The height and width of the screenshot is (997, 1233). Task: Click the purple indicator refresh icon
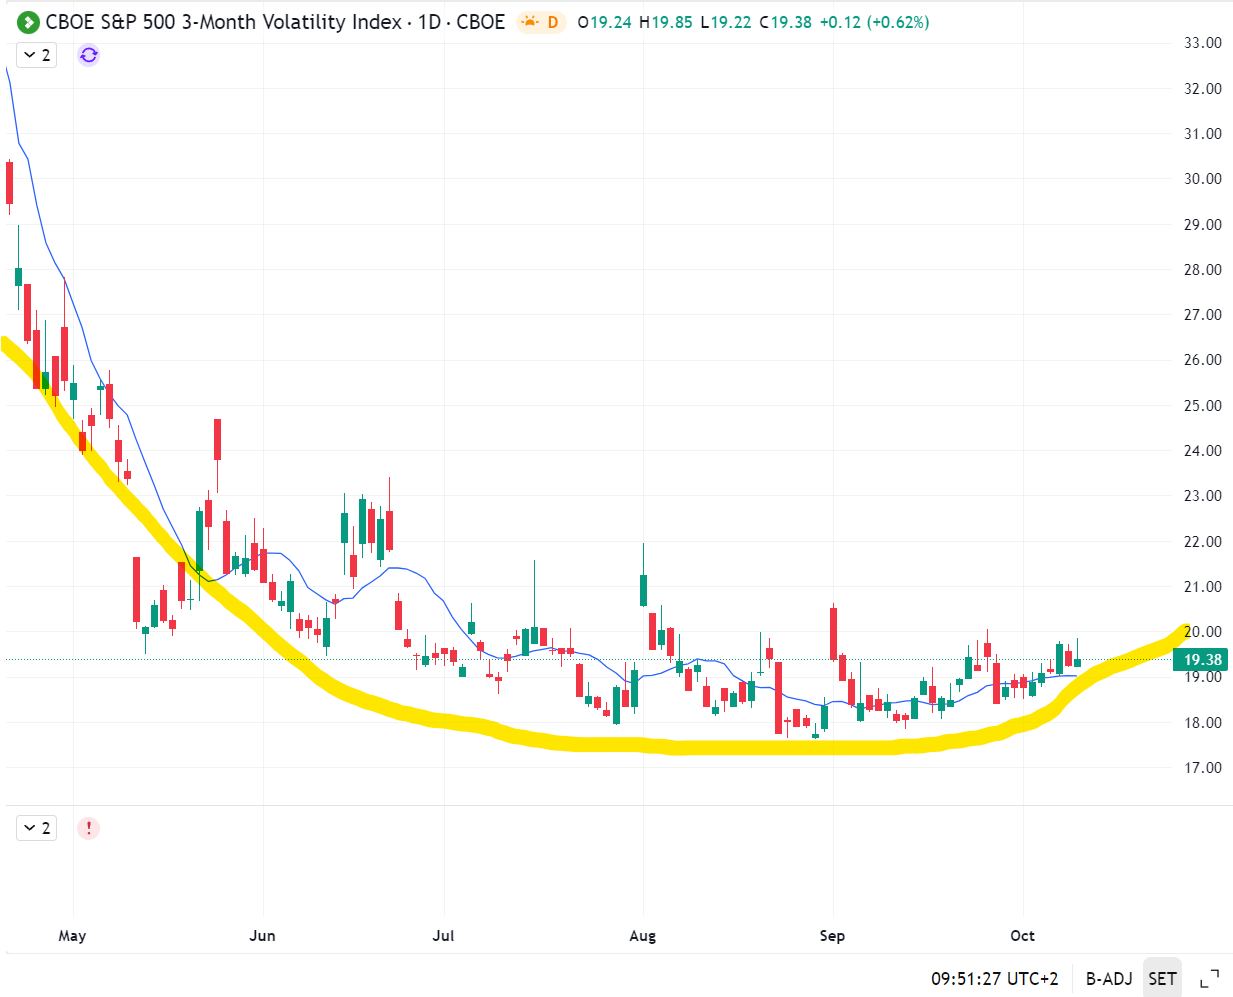pos(89,55)
